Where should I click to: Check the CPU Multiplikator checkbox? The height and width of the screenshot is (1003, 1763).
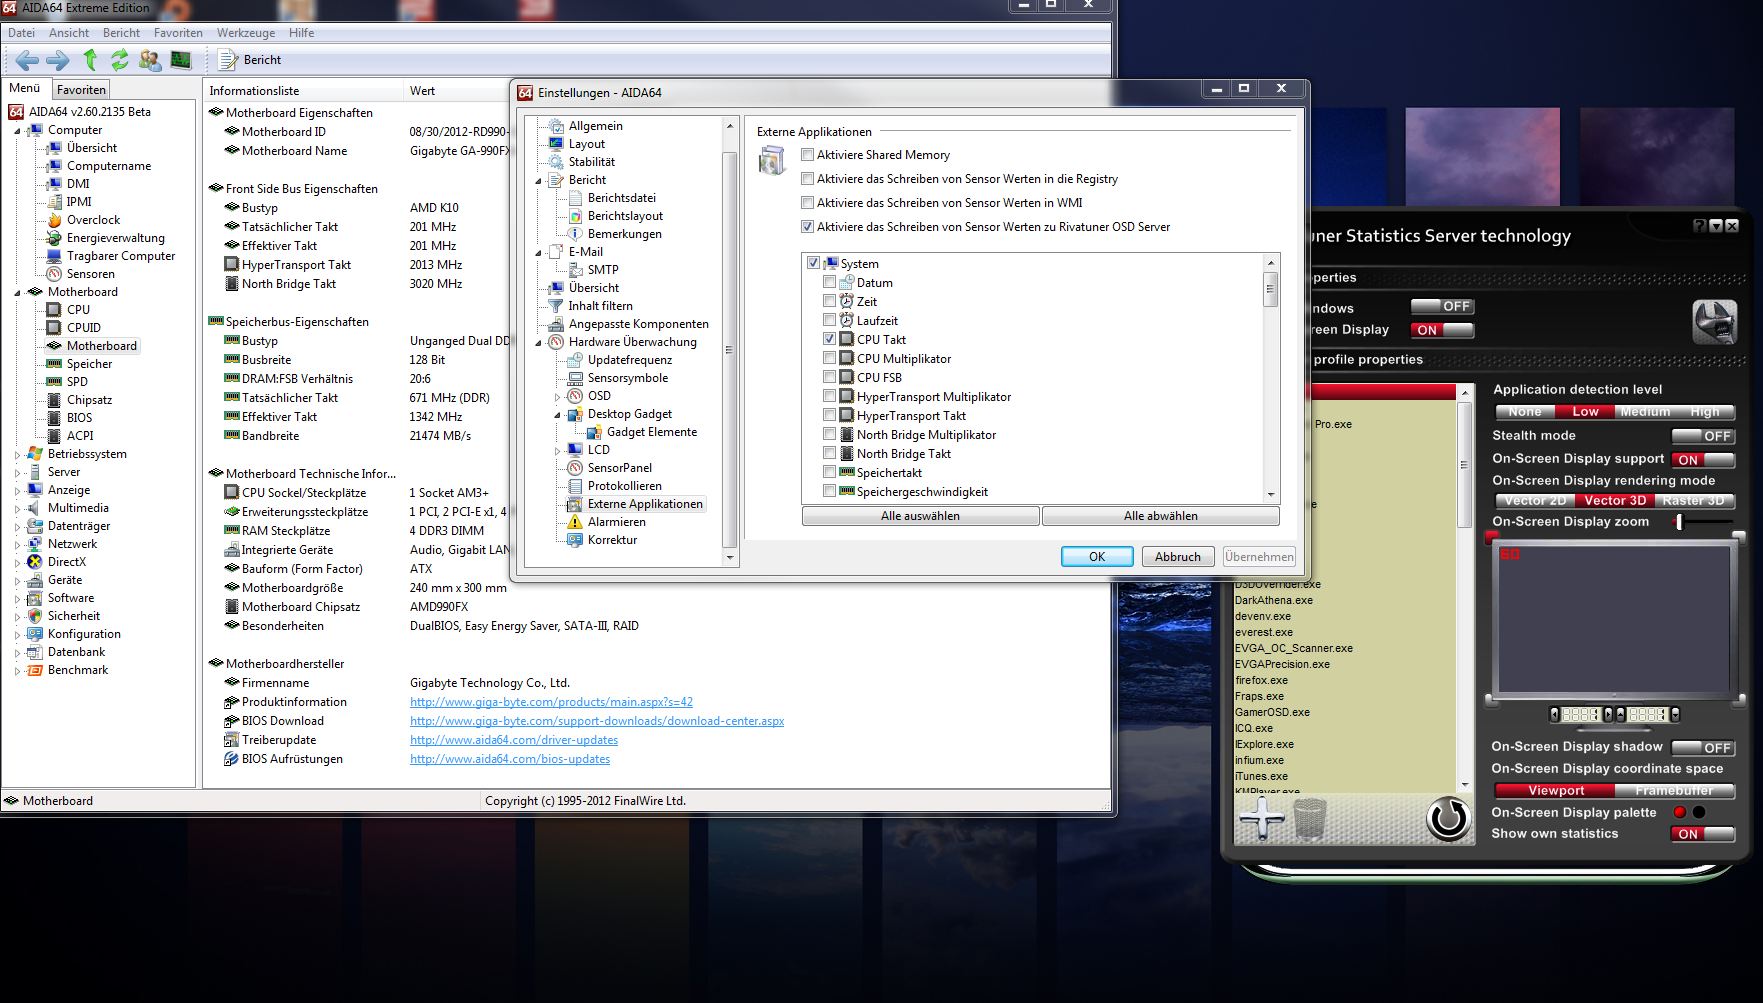[x=829, y=358]
